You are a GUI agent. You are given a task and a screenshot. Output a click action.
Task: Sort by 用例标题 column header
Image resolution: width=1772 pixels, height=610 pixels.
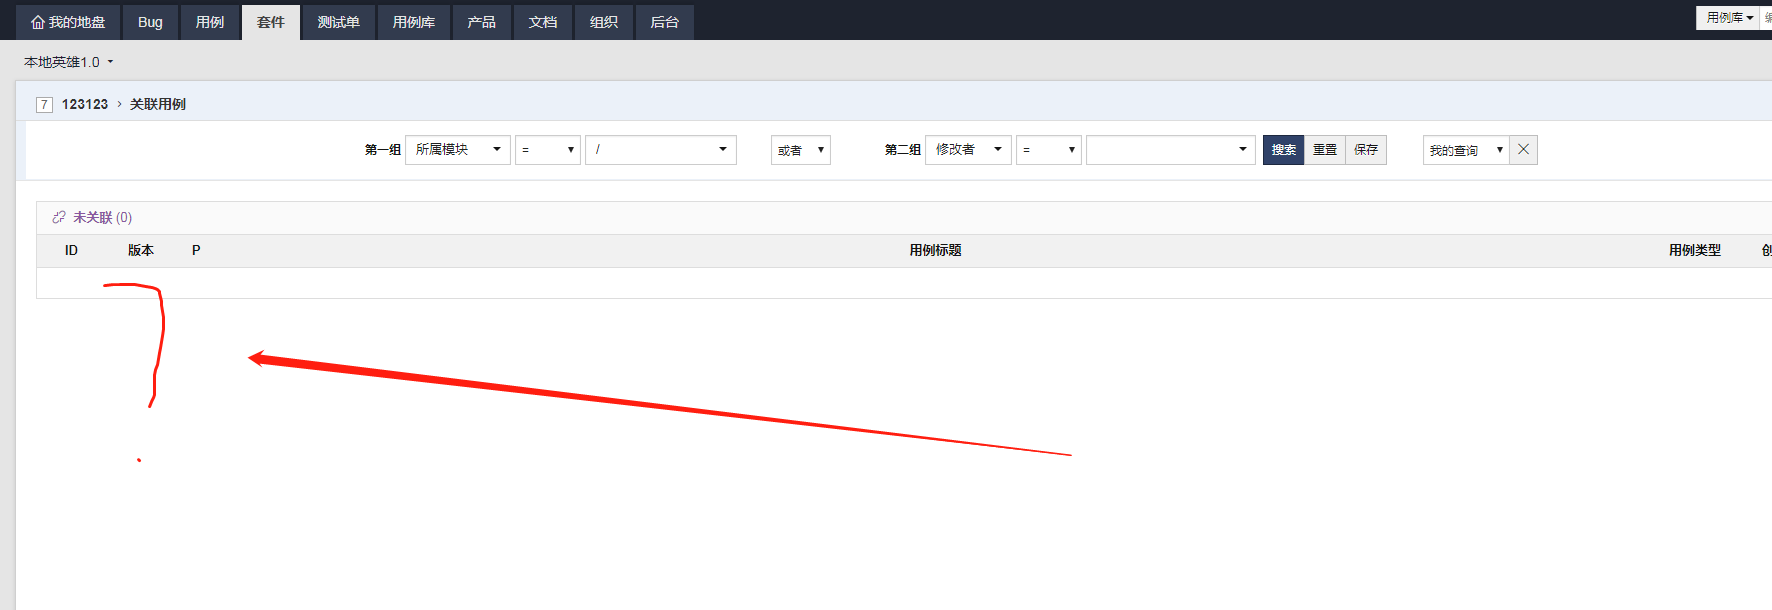click(x=935, y=250)
